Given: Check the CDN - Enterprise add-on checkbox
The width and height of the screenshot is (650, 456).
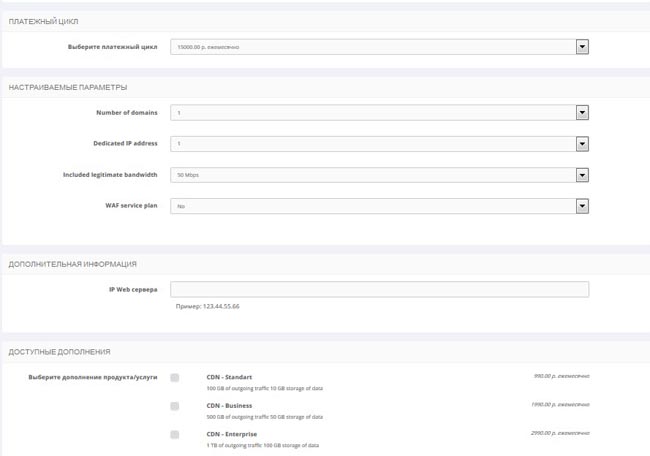Looking at the screenshot, I should (175, 435).
